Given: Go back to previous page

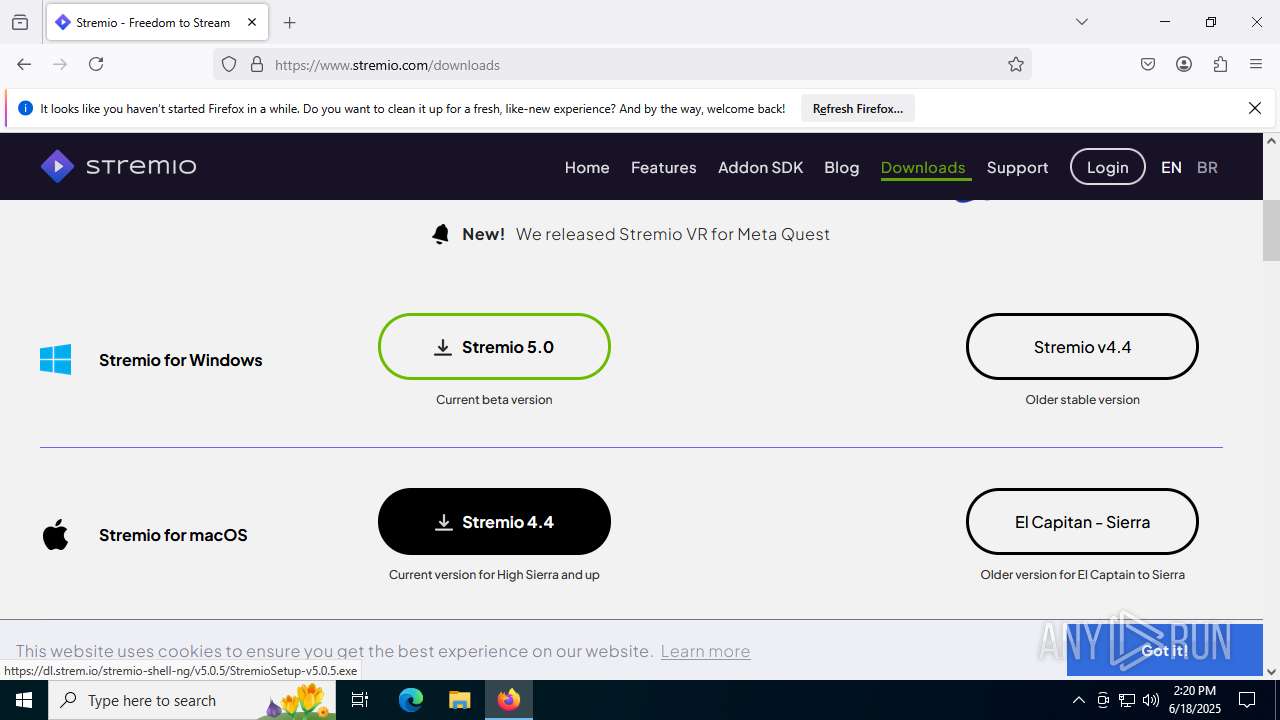Looking at the screenshot, I should (x=24, y=64).
